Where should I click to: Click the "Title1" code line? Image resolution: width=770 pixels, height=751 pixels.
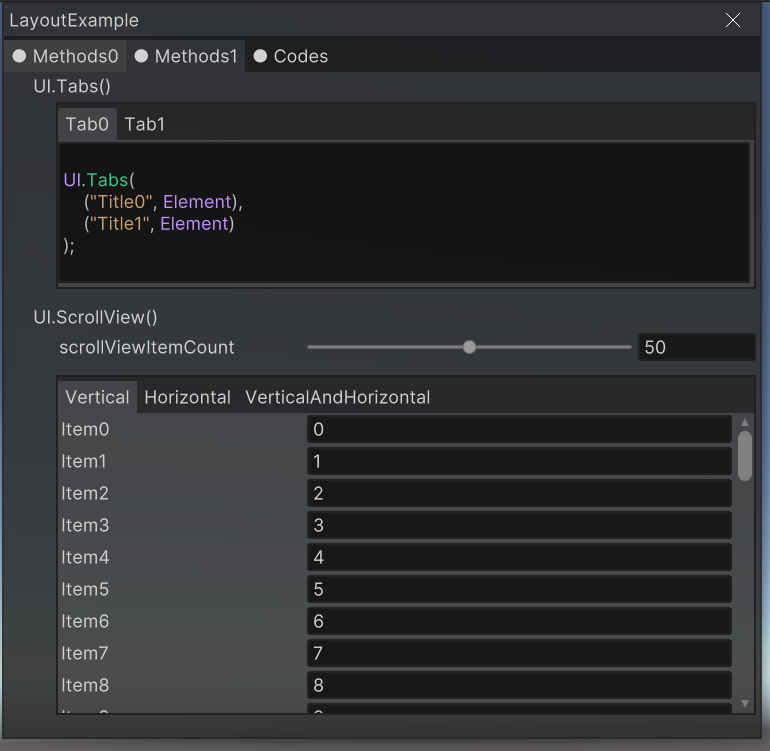159,223
